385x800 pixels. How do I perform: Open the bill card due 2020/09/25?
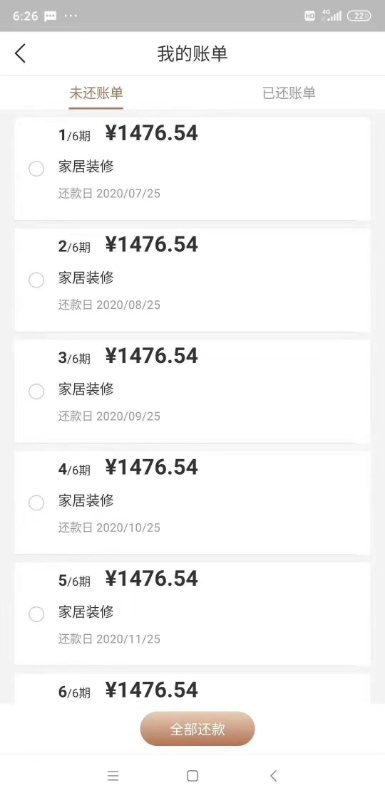(x=192, y=391)
